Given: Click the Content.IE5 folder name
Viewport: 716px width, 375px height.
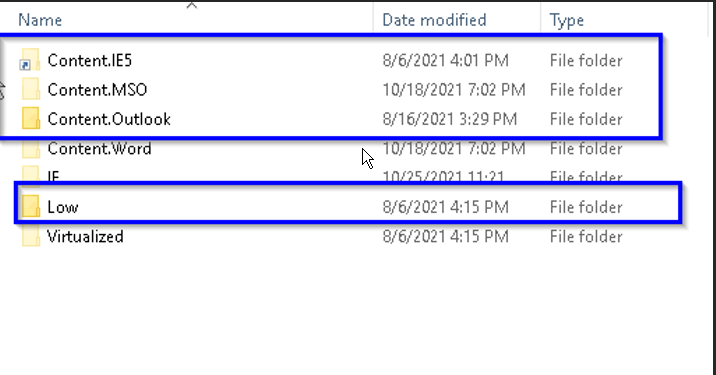Looking at the screenshot, I should click(90, 60).
